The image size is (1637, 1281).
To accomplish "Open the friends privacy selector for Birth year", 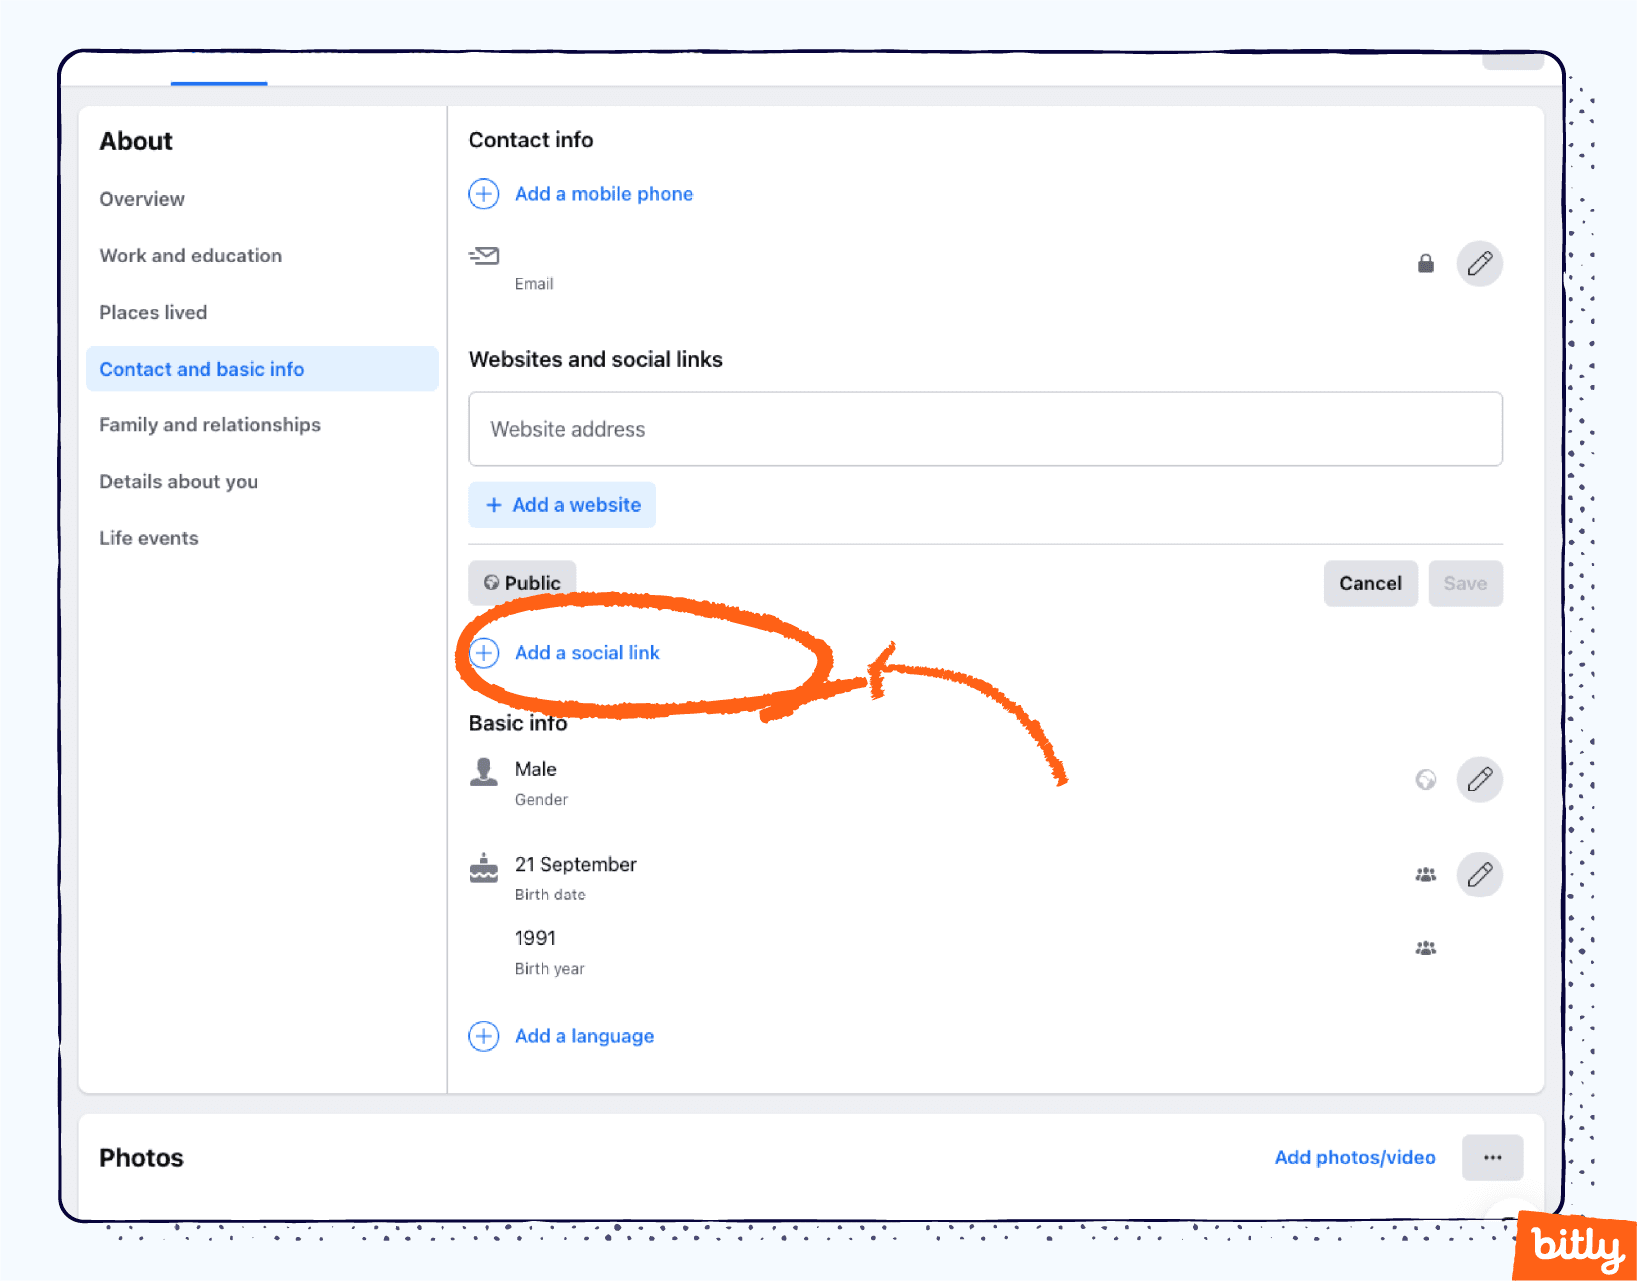I will click(1426, 947).
